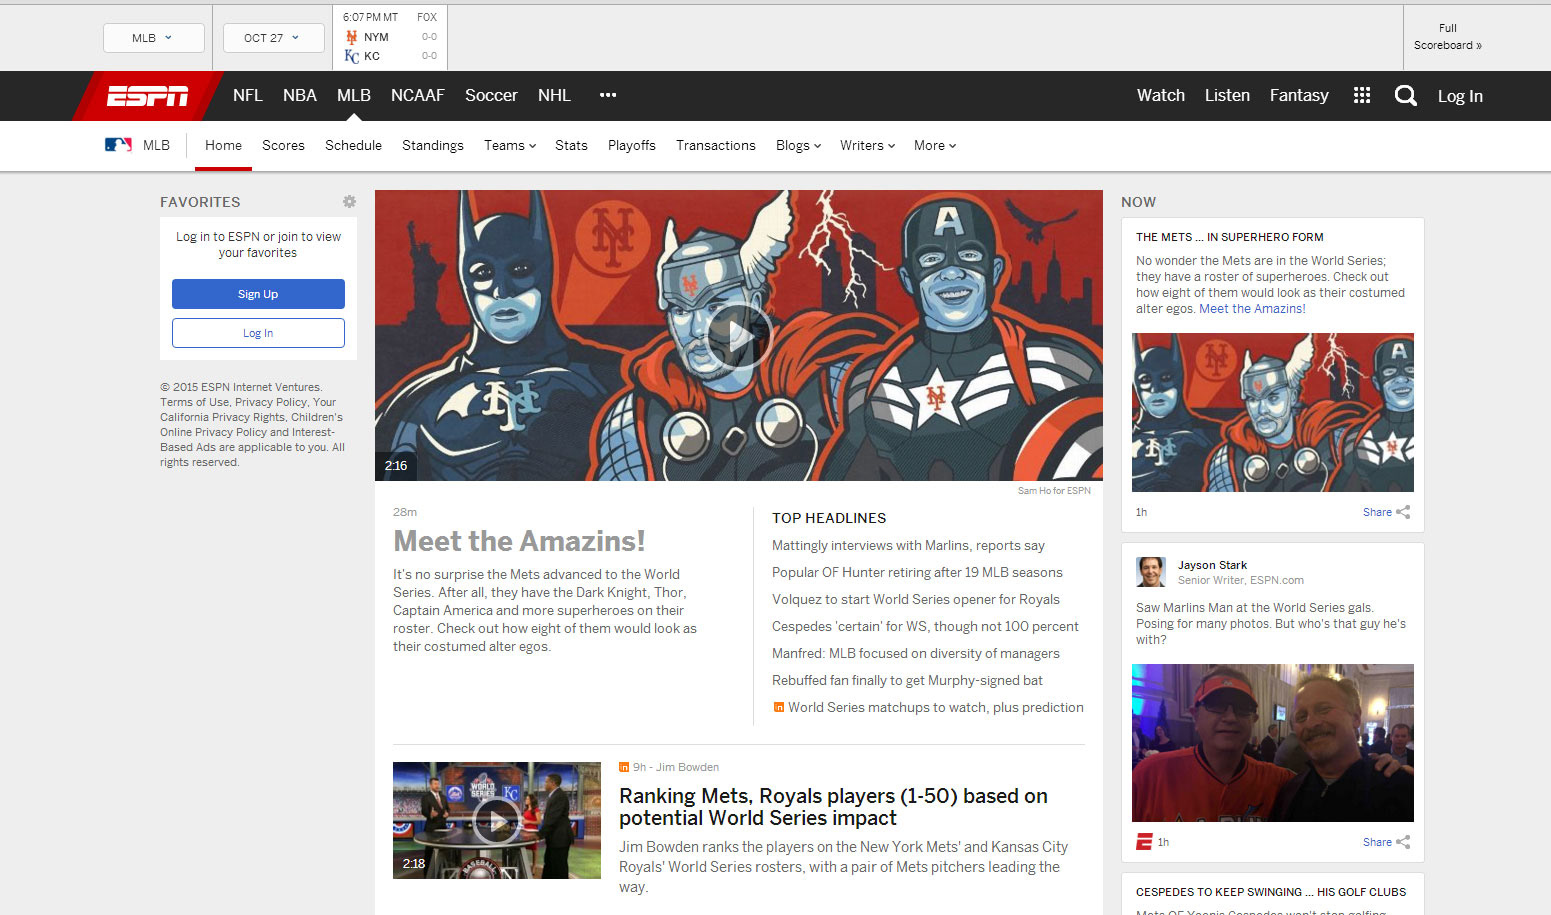
Task: Open the search magnifier icon
Action: click(x=1405, y=96)
